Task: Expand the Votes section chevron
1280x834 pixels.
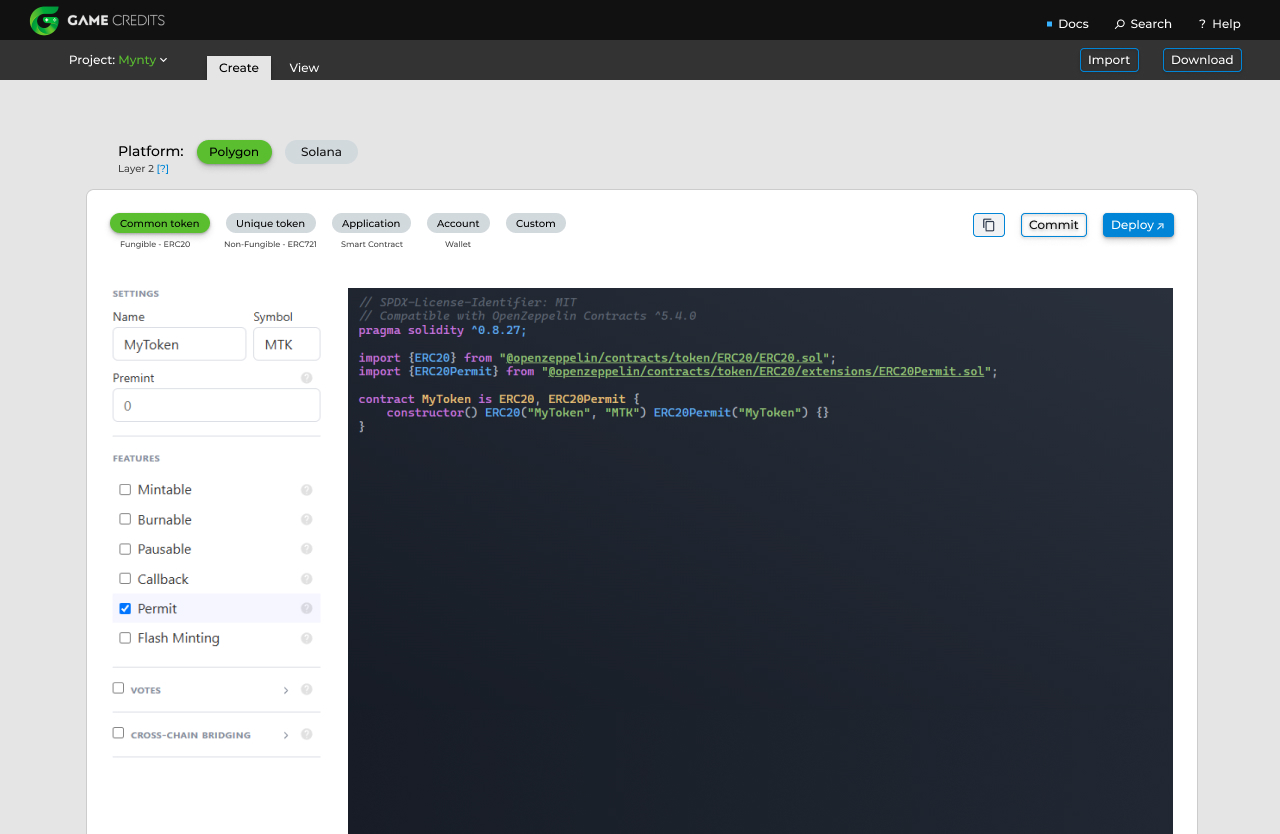Action: tap(285, 690)
